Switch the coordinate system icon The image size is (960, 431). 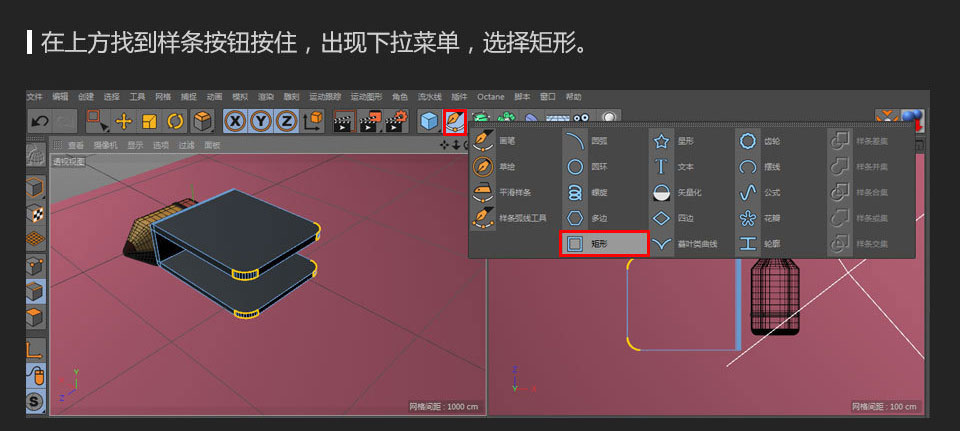pyautogui.click(x=313, y=121)
